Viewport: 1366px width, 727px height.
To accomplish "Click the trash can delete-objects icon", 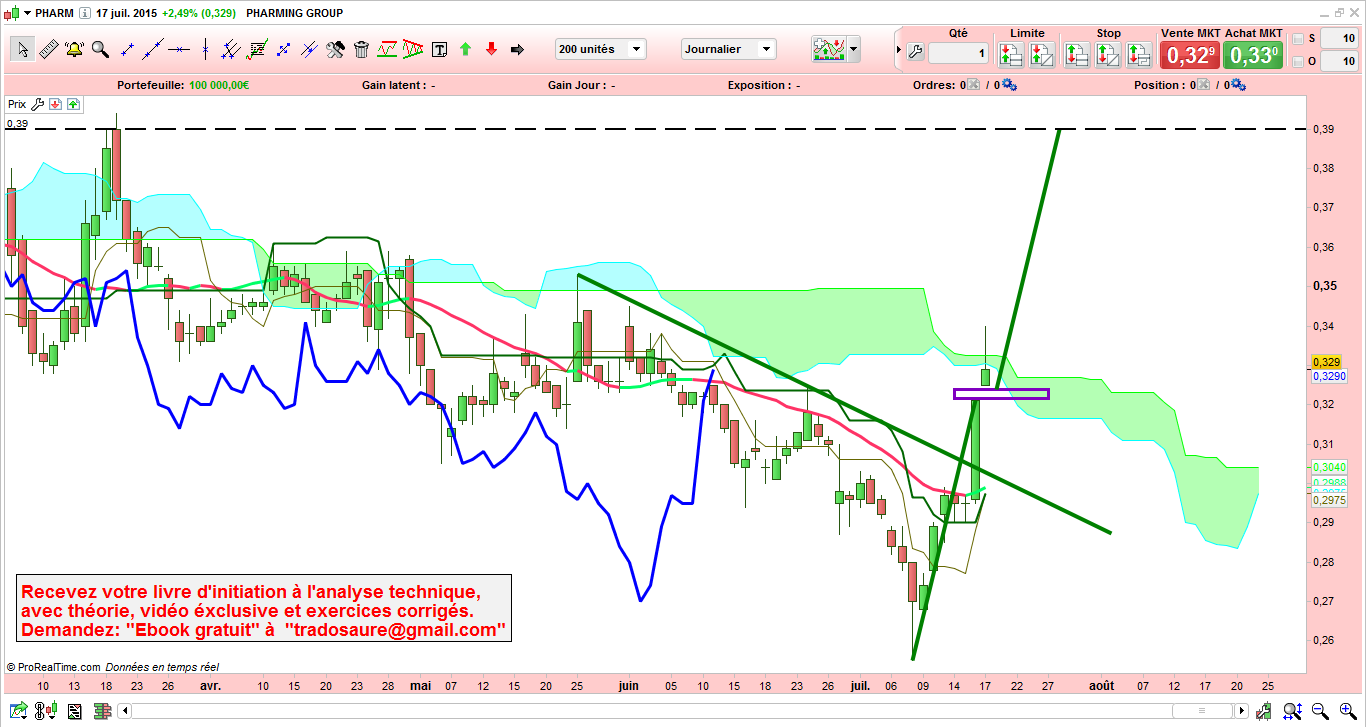I will tap(362, 49).
